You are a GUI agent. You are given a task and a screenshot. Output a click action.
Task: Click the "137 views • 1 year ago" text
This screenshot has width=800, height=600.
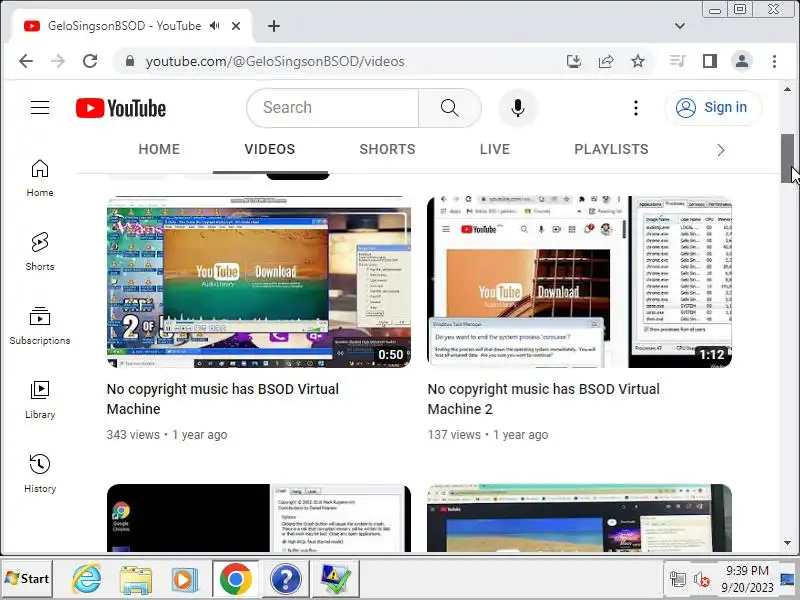pyautogui.click(x=488, y=435)
